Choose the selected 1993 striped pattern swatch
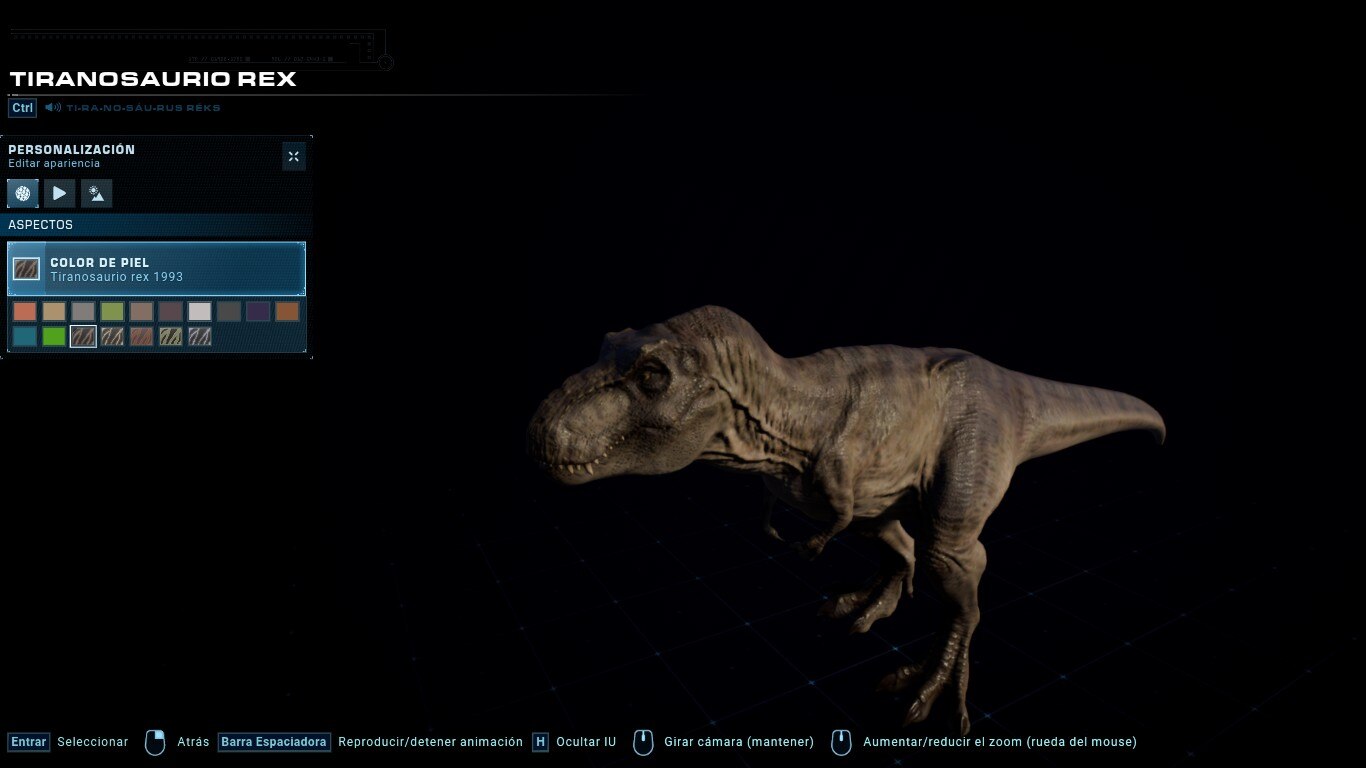1366x768 pixels. (83, 336)
